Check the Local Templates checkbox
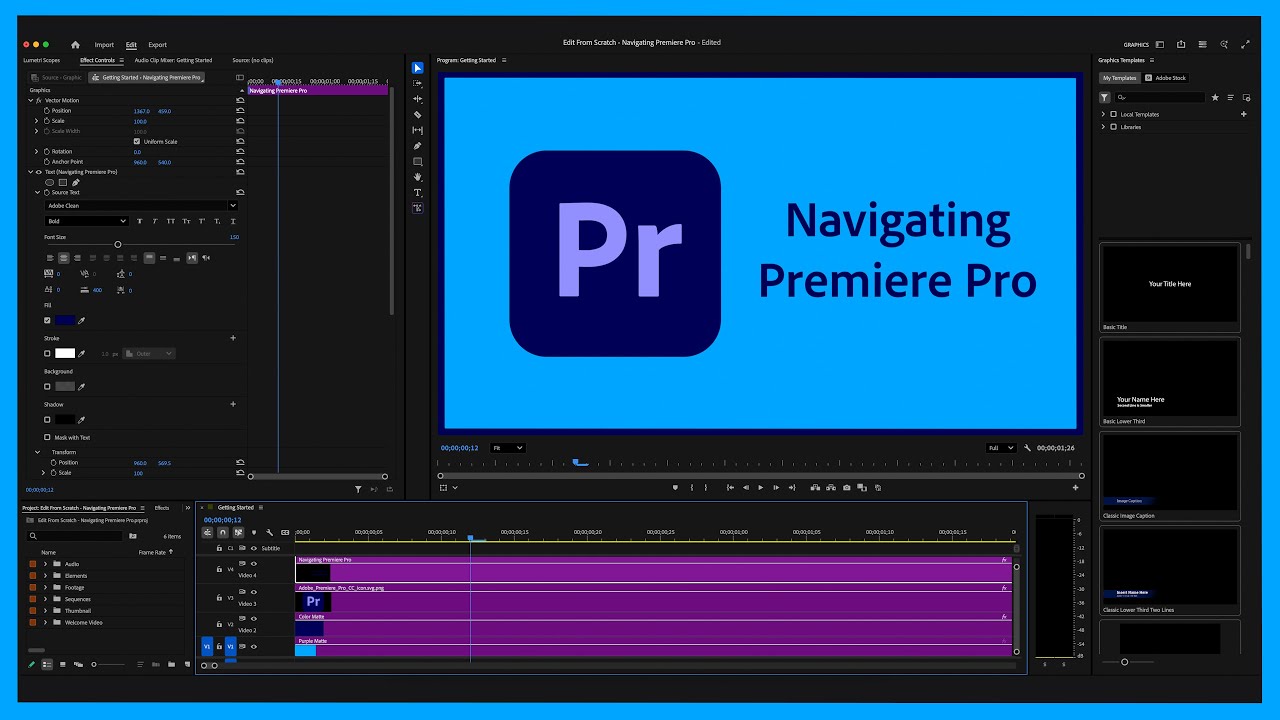The width and height of the screenshot is (1280, 720). (x=1113, y=114)
